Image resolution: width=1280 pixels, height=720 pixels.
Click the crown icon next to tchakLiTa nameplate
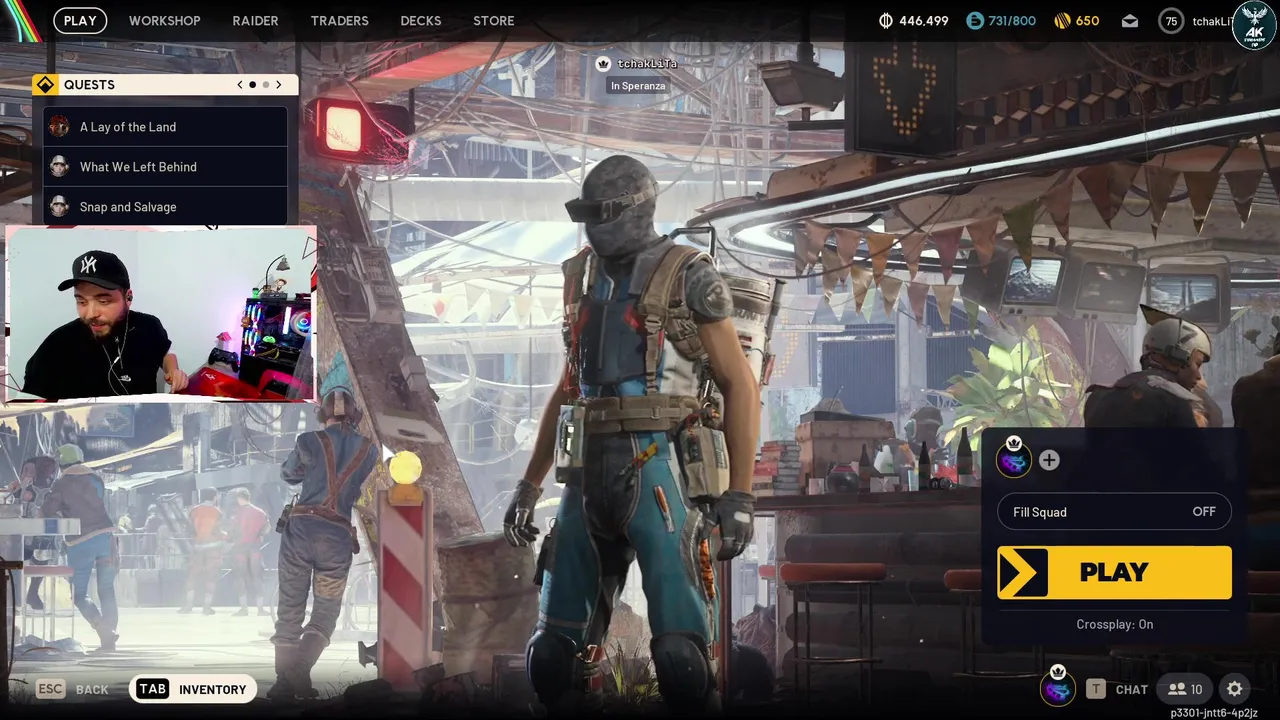[x=603, y=64]
